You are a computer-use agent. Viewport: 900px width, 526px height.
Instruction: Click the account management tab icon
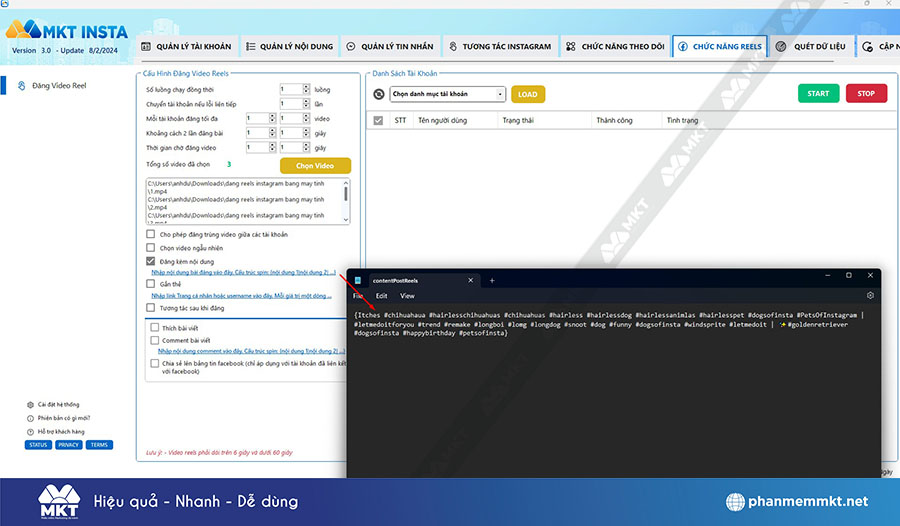pos(146,47)
